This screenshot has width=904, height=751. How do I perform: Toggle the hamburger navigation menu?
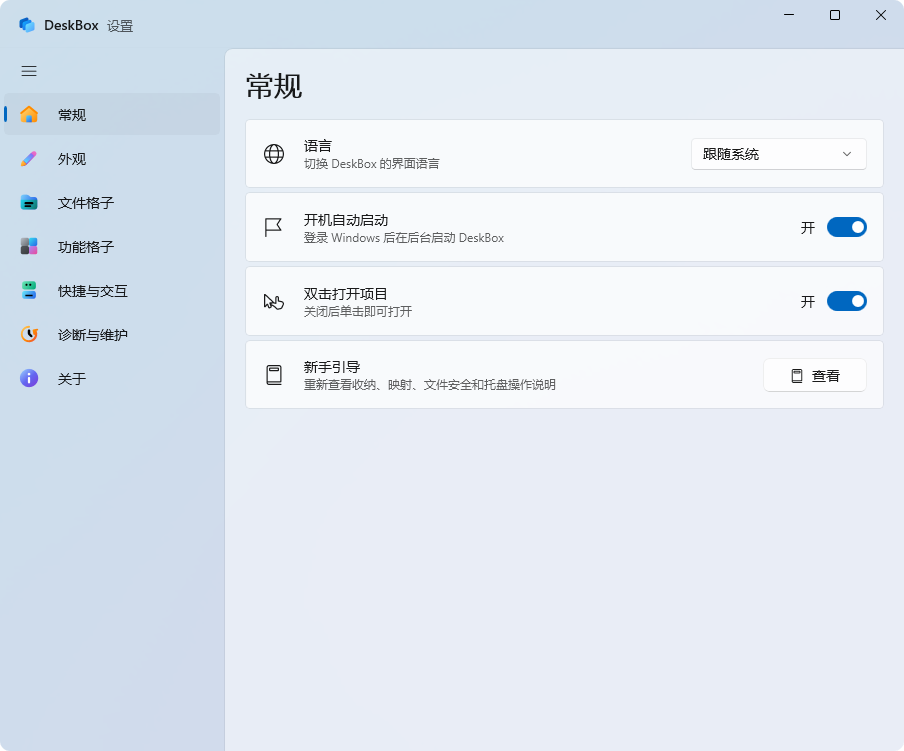coord(29,71)
